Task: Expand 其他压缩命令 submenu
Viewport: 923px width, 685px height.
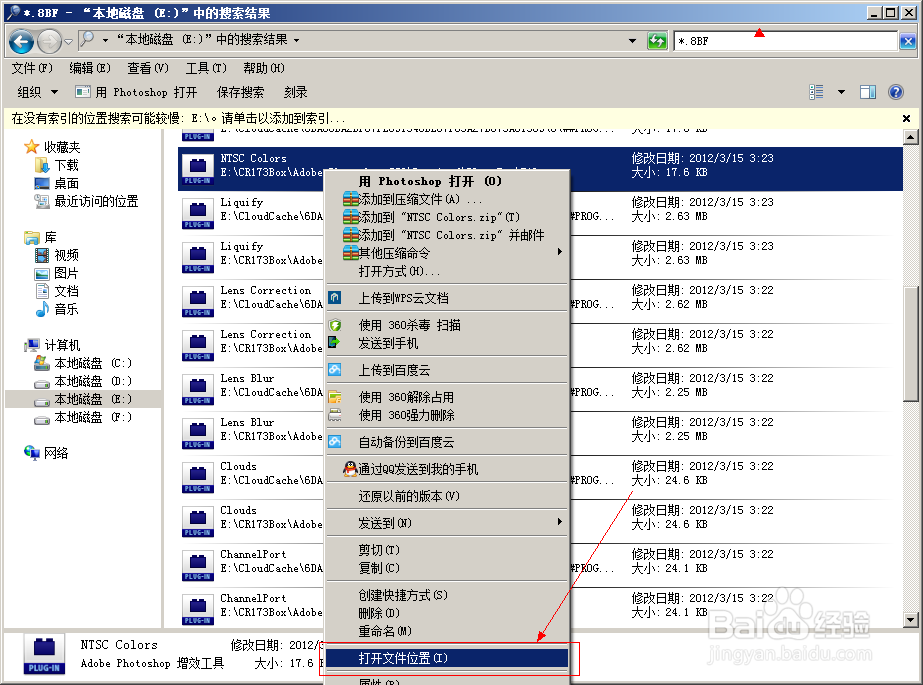Action: pyautogui.click(x=447, y=253)
